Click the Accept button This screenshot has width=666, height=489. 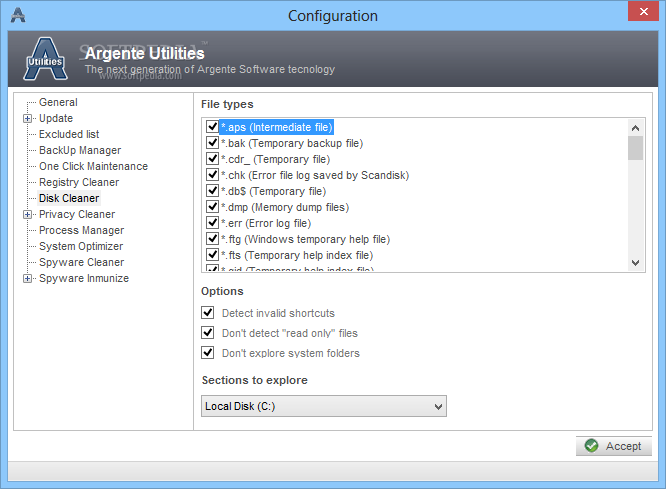pyautogui.click(x=613, y=446)
